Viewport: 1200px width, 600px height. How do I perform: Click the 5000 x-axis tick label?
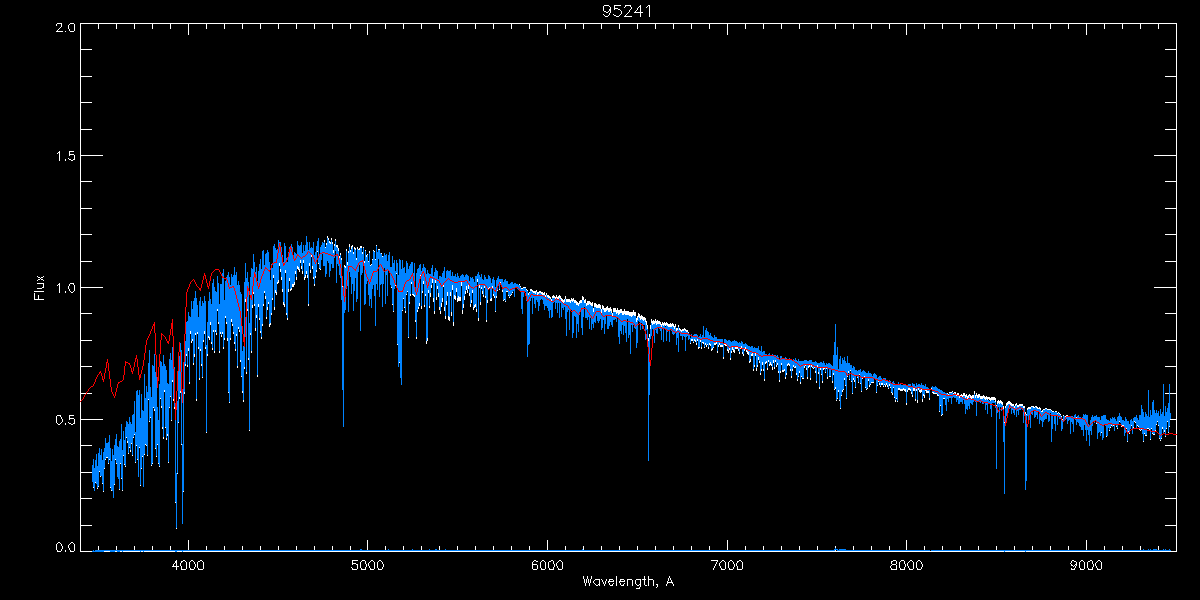click(x=367, y=565)
